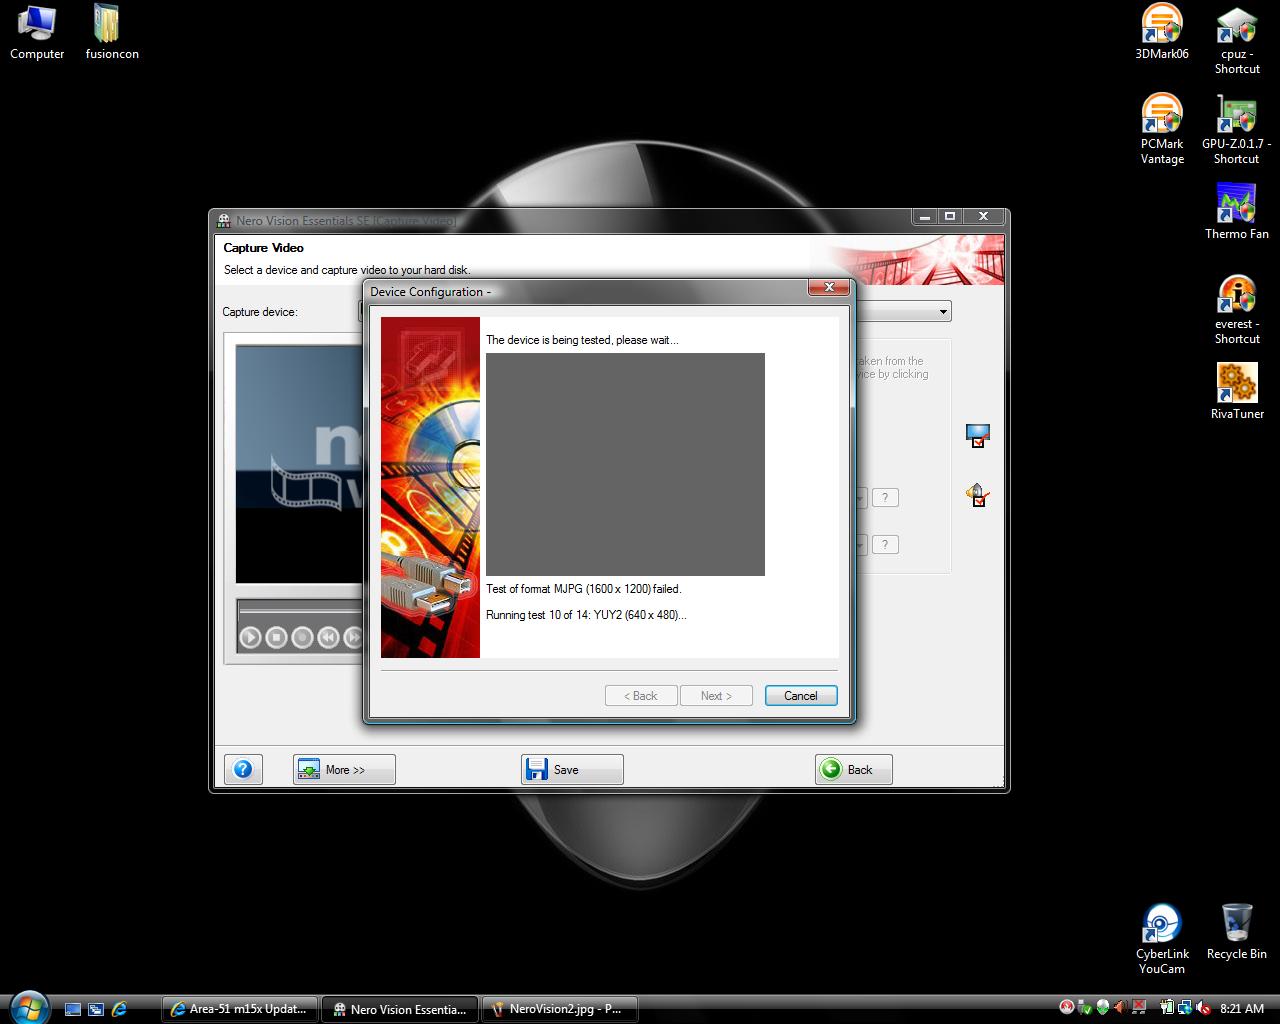Image resolution: width=1280 pixels, height=1024 pixels.
Task: Open the Computer desktop icon
Action: coord(37,32)
